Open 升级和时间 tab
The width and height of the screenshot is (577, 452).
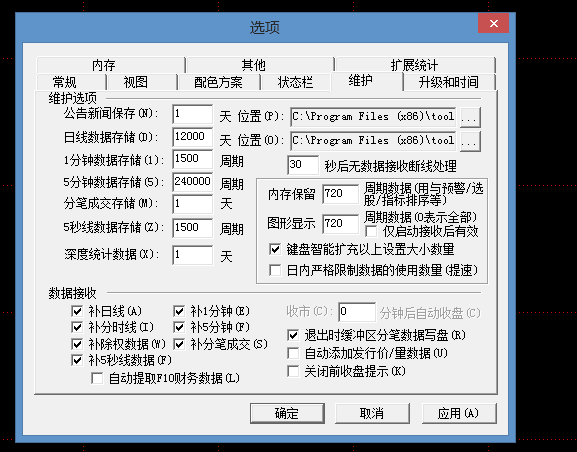click(449, 82)
